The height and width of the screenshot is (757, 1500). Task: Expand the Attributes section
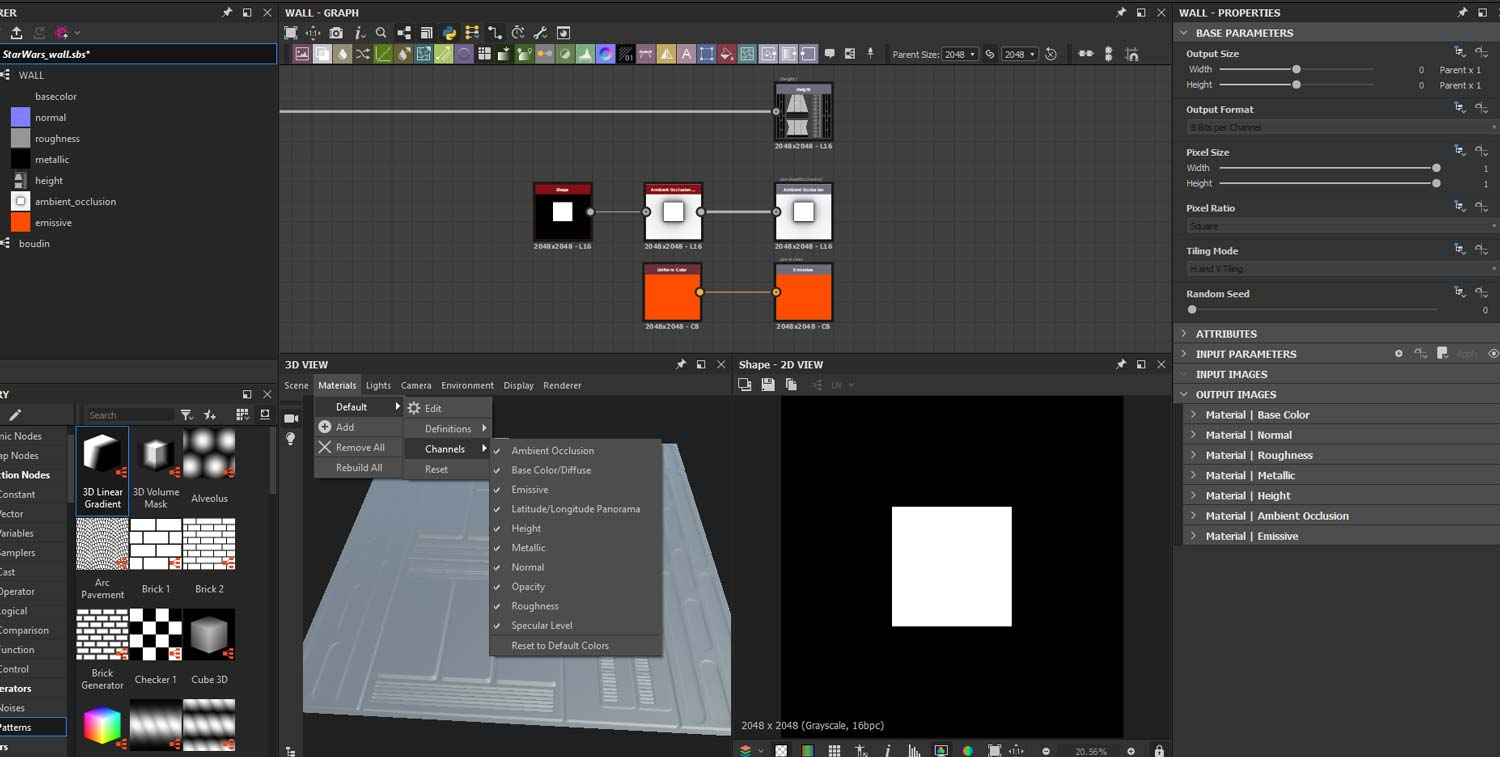[1184, 334]
